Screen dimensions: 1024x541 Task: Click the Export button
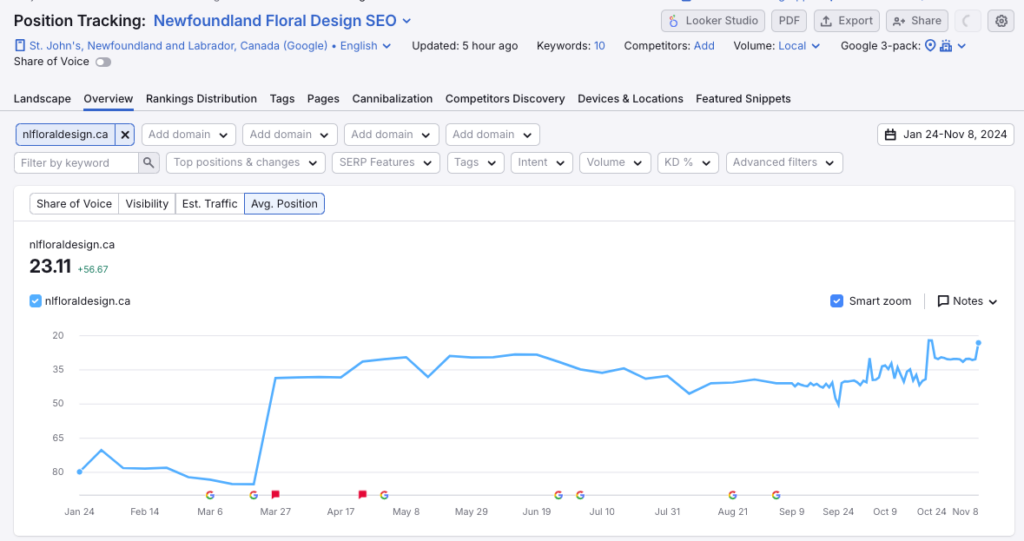click(846, 21)
